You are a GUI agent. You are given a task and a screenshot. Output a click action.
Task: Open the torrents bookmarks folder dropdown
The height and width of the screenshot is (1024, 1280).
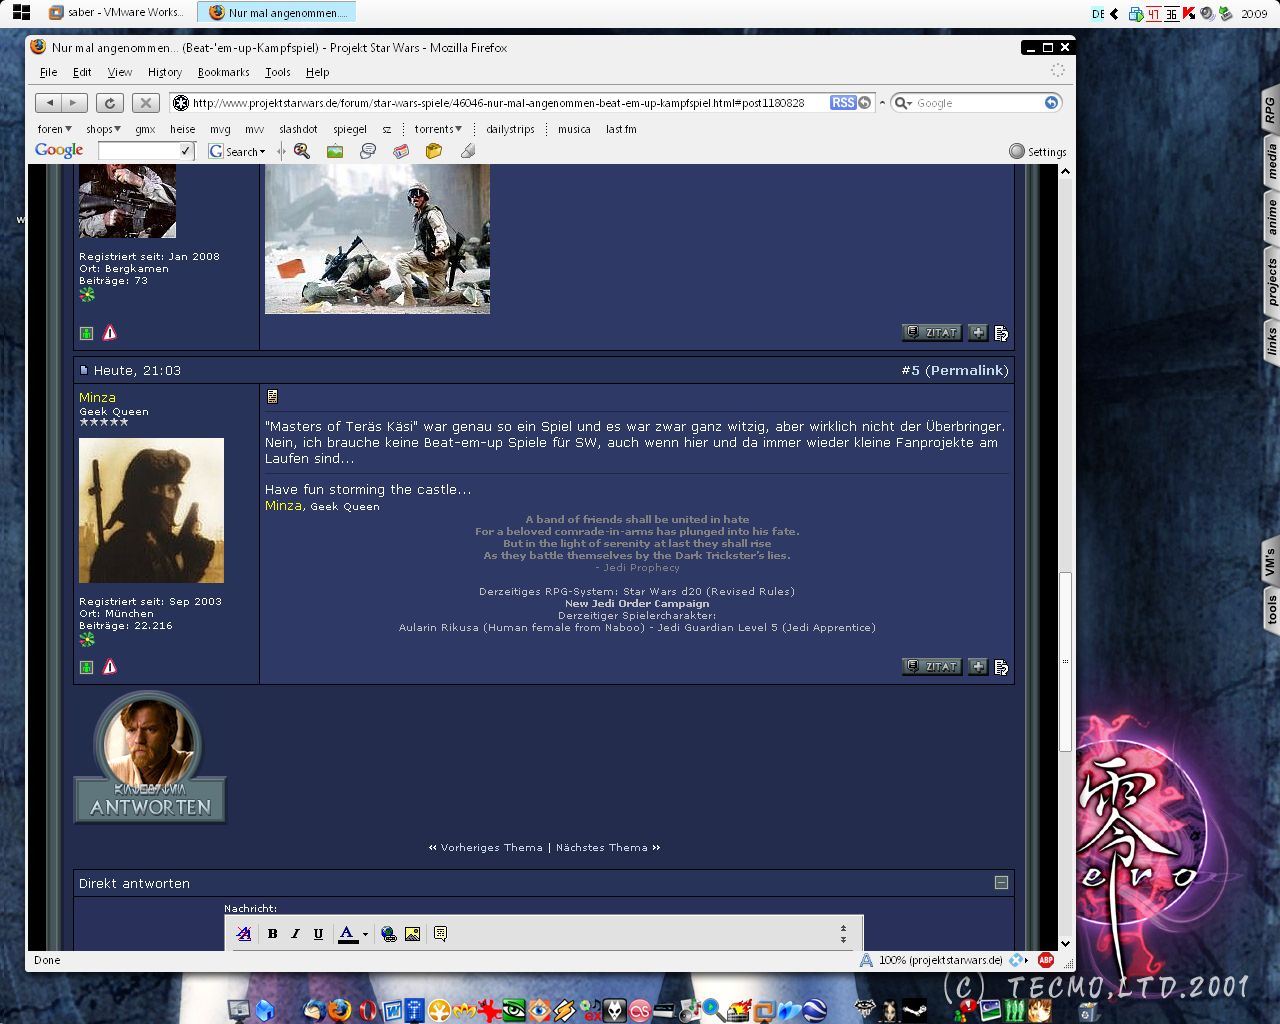point(438,129)
